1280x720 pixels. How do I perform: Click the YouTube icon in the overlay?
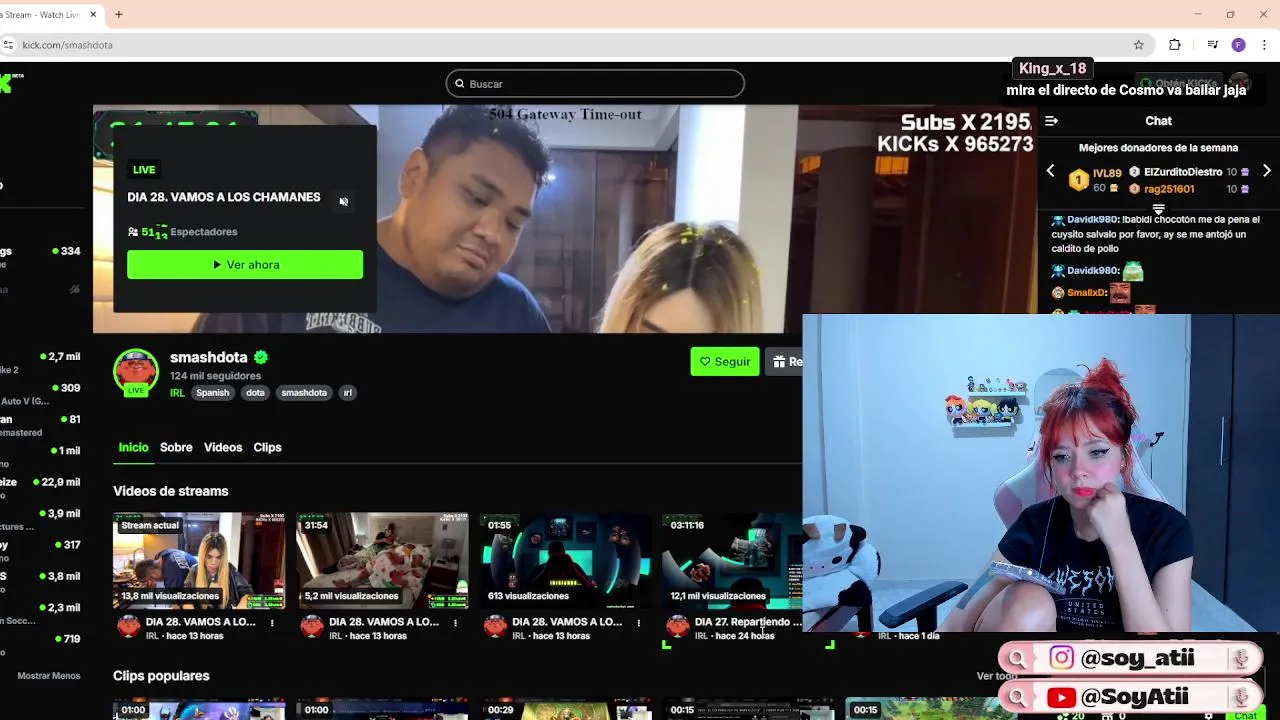pos(1061,697)
